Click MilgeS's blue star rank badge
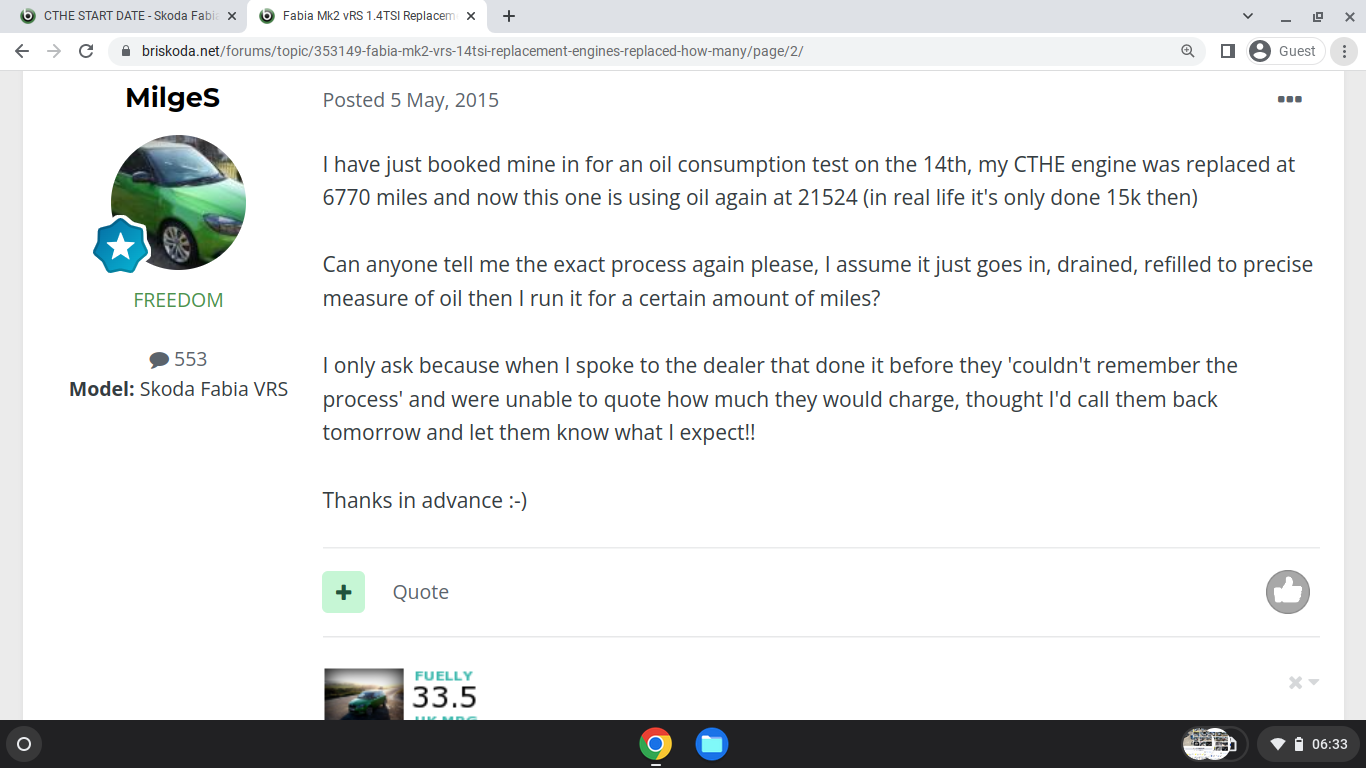Image resolution: width=1366 pixels, height=768 pixels. click(x=121, y=245)
